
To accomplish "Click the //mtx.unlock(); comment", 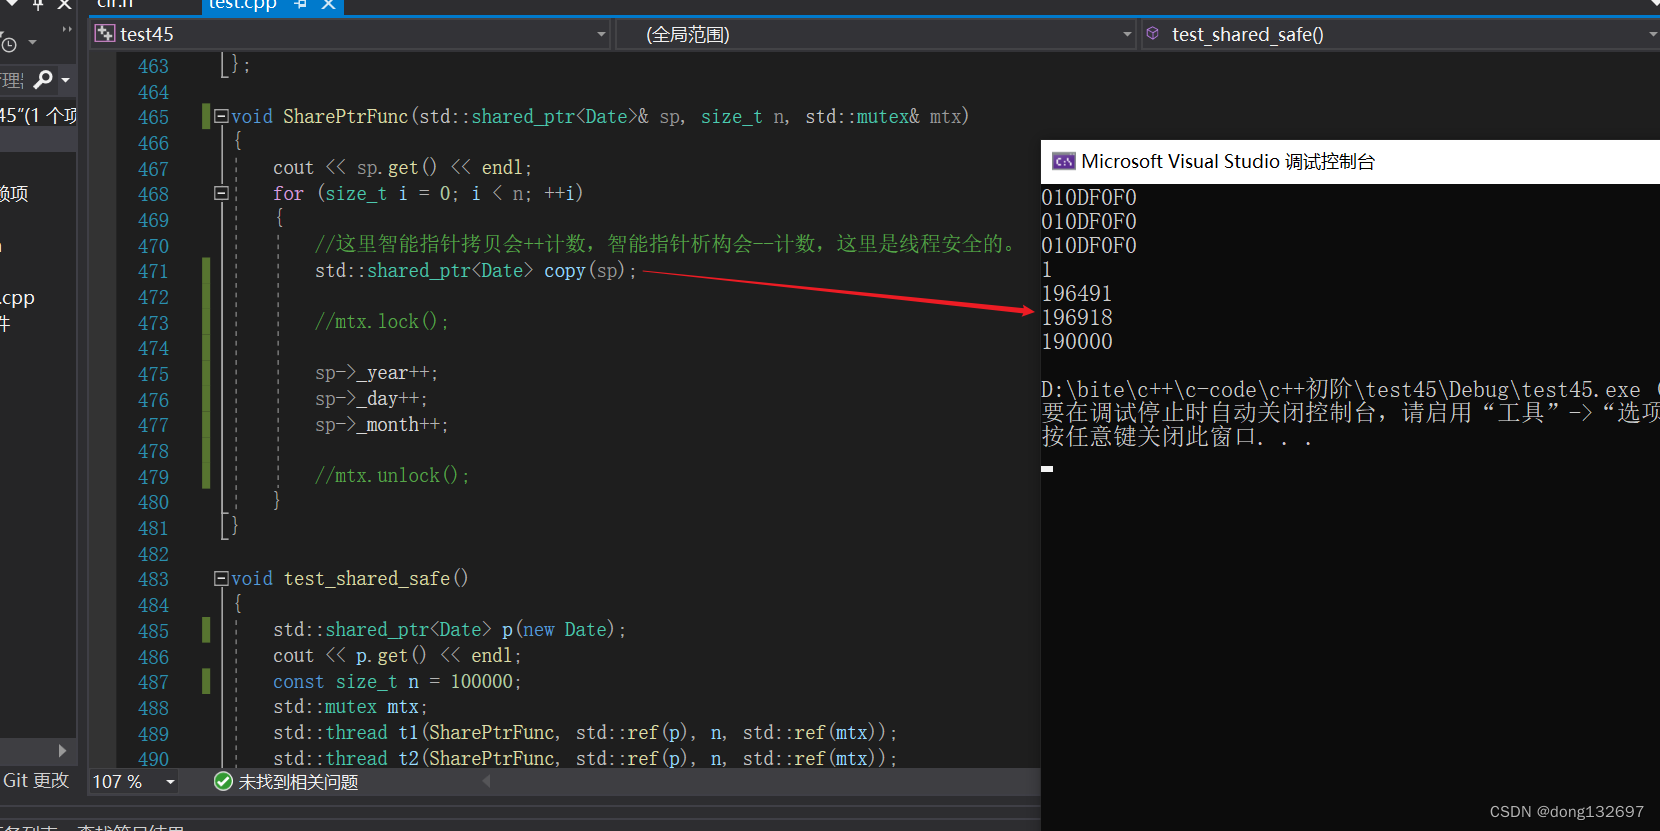I will [392, 475].
